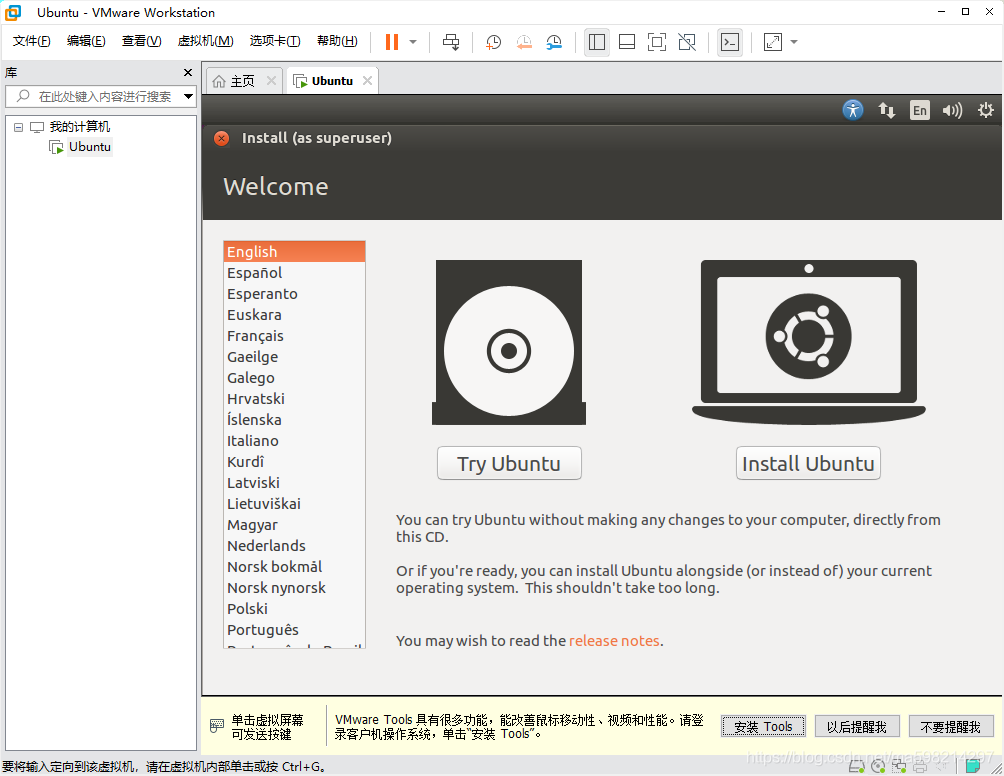This screenshot has height=776, width=1004.
Task: Select Esperanto in the language list
Action: click(295, 294)
